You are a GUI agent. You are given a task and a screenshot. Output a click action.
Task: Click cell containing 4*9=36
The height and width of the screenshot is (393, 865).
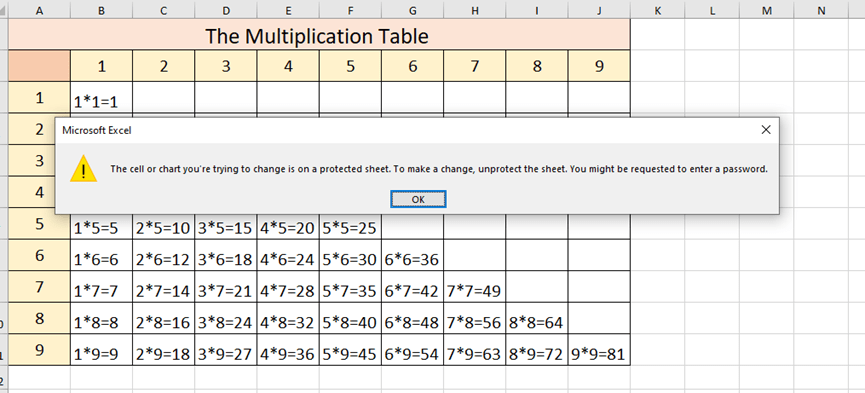(x=288, y=349)
